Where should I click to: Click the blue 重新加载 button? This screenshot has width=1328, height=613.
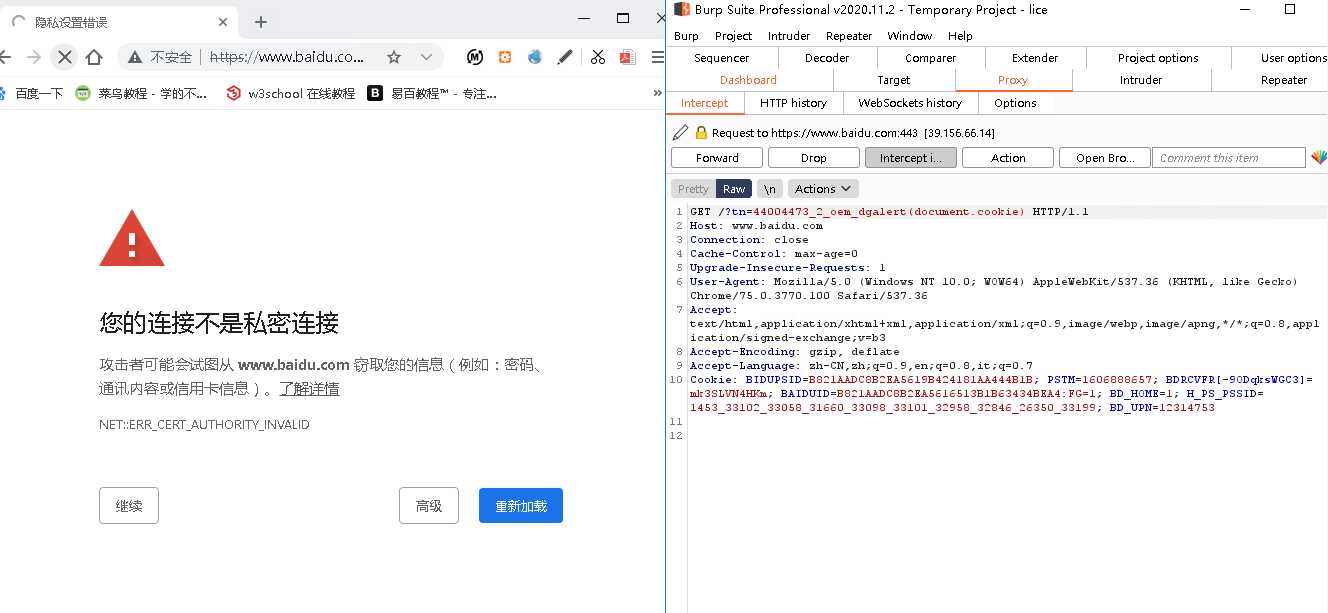tap(521, 506)
